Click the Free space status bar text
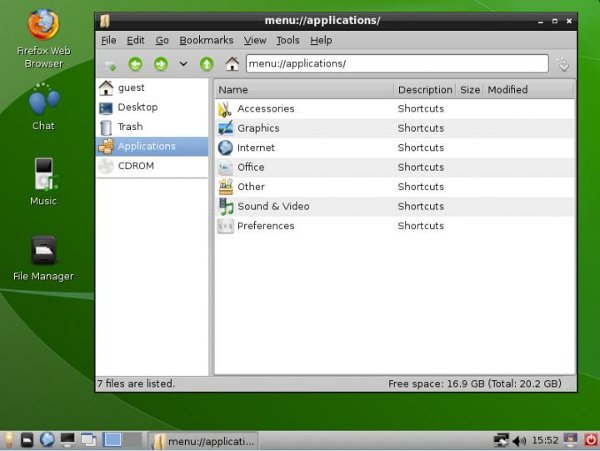The height and width of the screenshot is (451, 600). tap(475, 383)
